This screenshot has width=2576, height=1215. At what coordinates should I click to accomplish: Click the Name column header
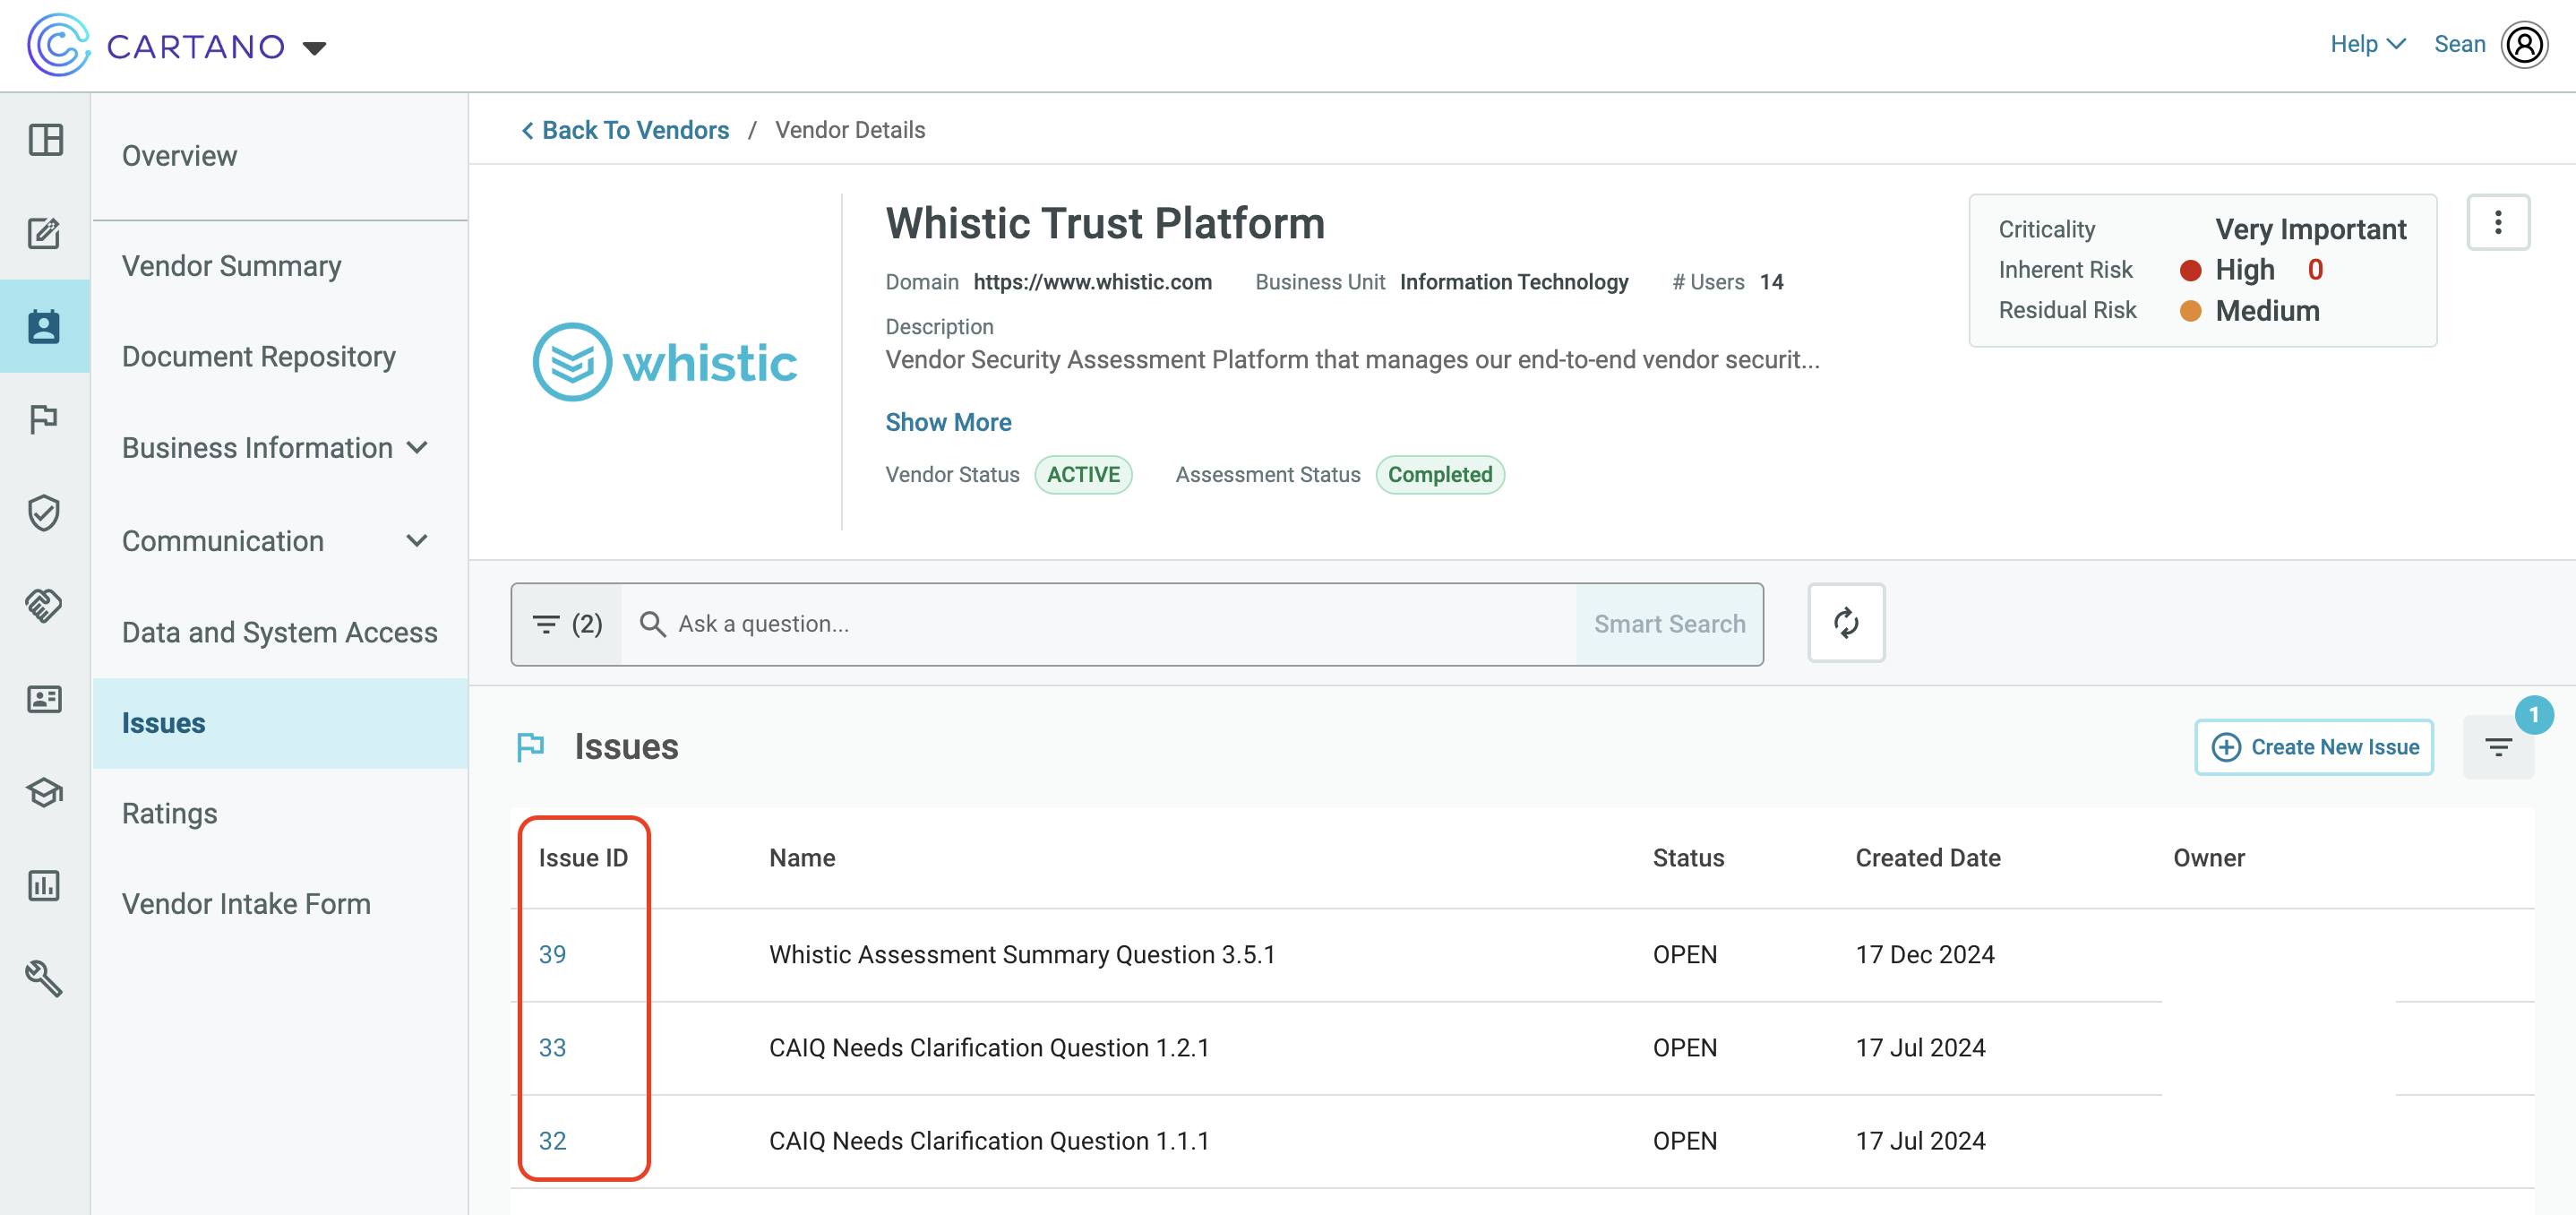(802, 858)
